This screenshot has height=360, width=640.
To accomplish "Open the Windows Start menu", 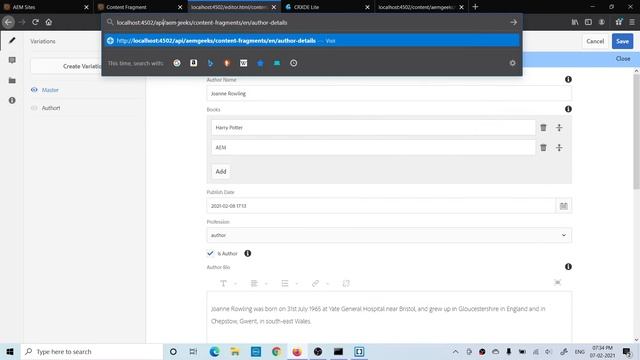I will pos(10,351).
